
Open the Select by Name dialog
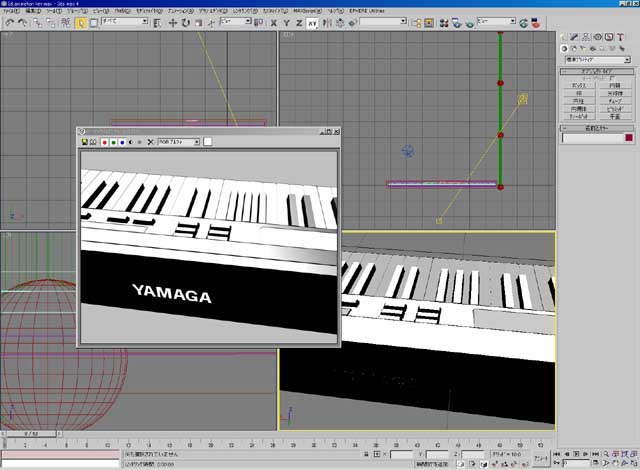[x=157, y=23]
